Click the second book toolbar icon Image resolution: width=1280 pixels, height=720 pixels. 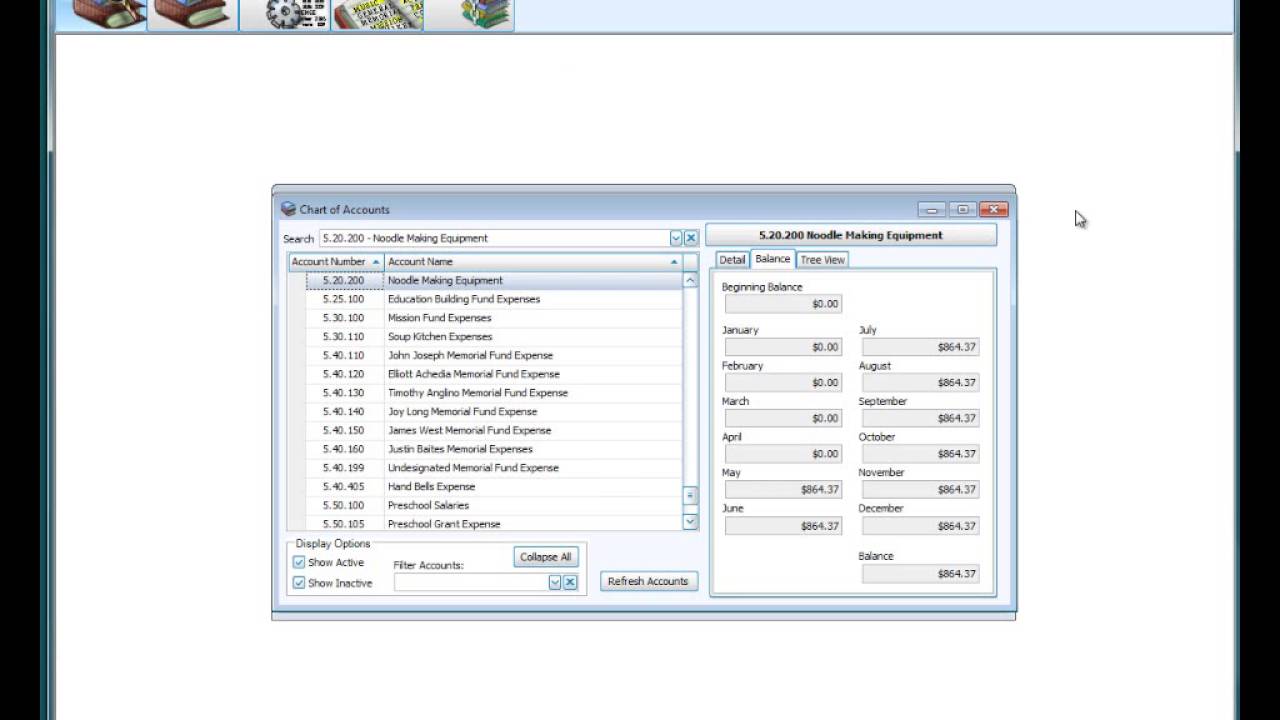pos(192,14)
